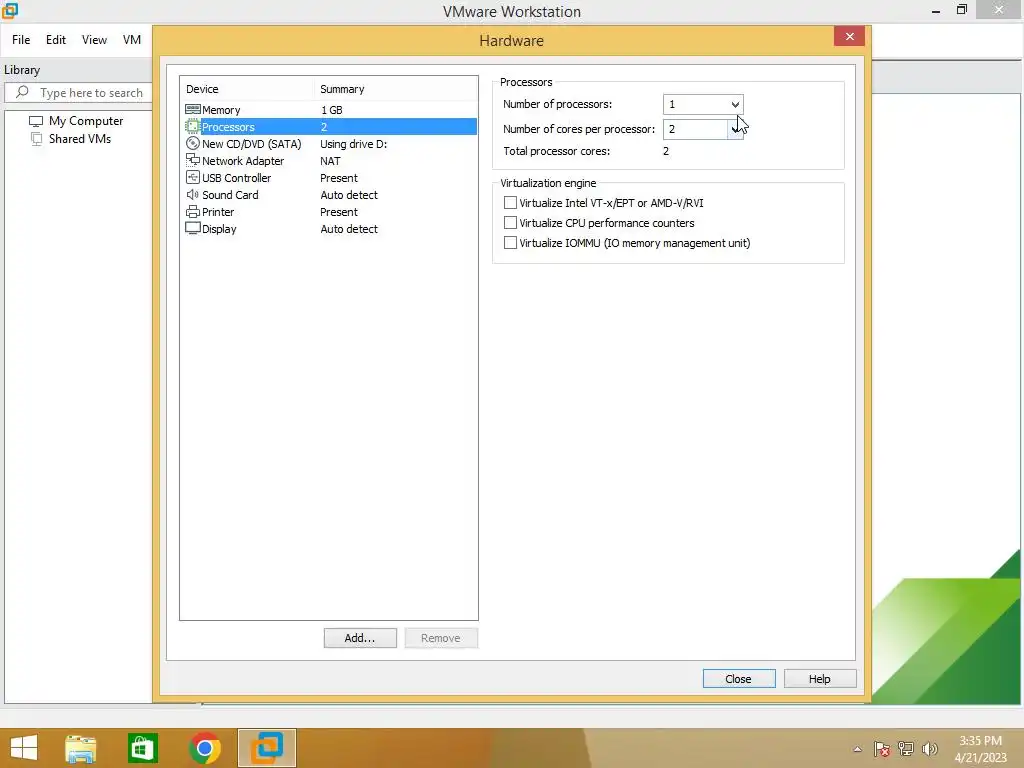Click the USB Controller icon
The image size is (1024, 768).
[193, 178]
